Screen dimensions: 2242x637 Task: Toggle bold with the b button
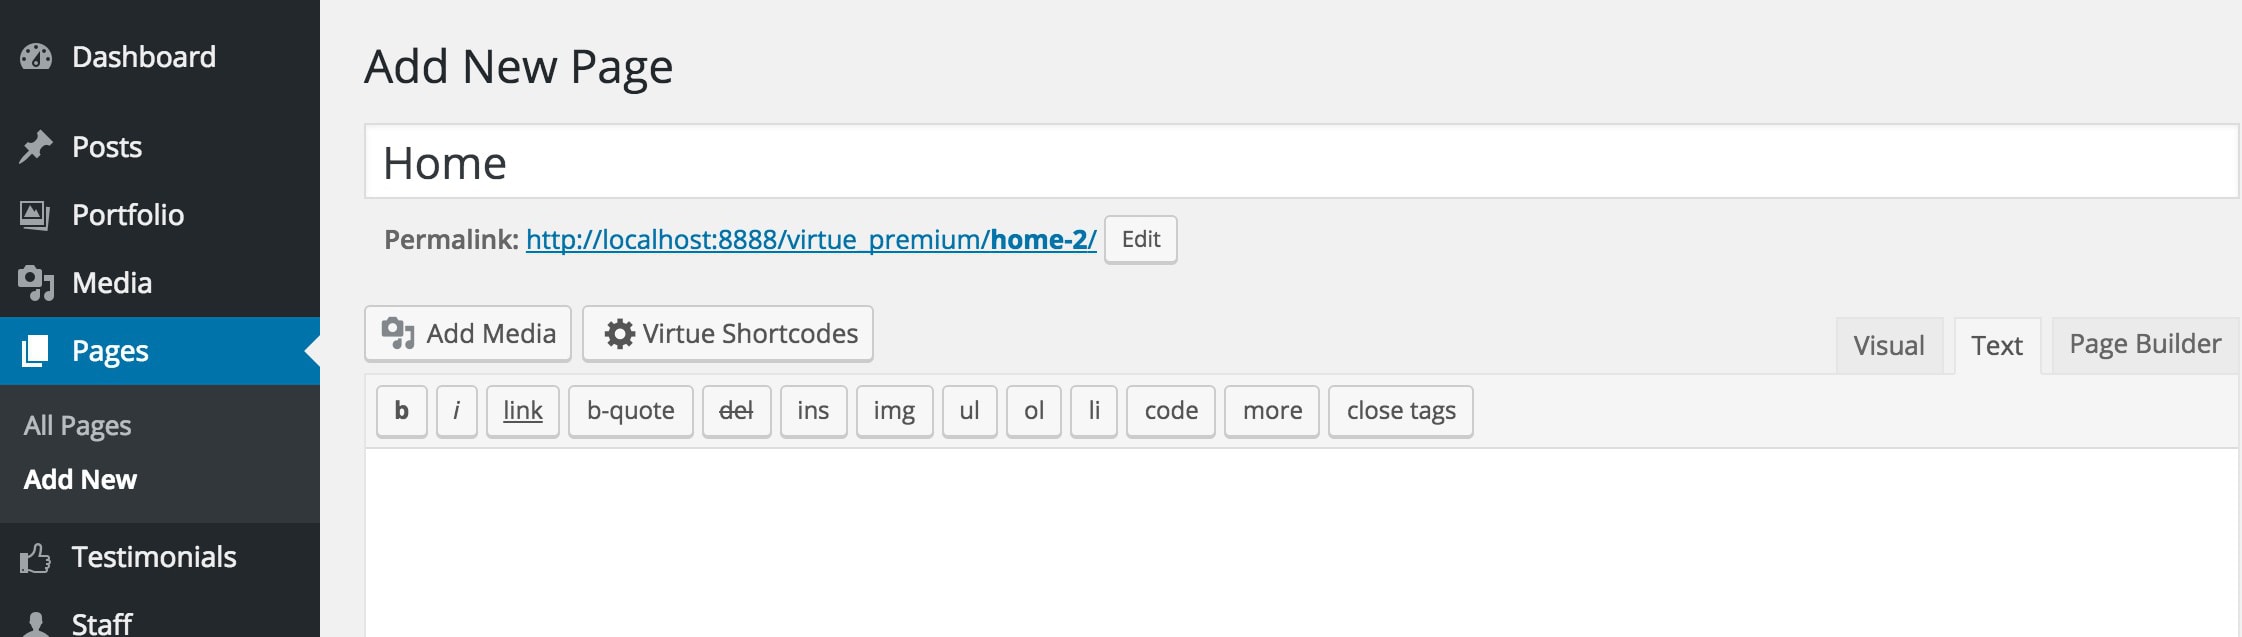click(401, 411)
